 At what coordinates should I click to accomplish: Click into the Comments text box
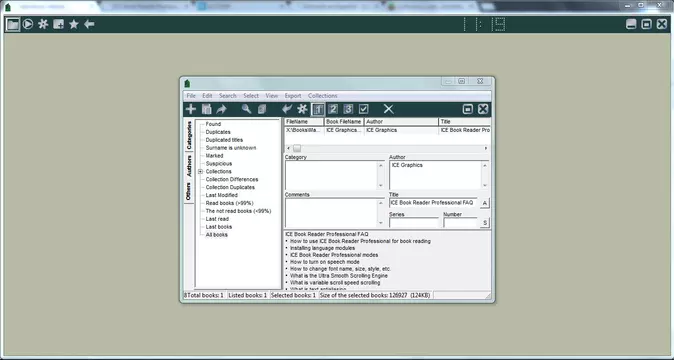tap(331, 213)
